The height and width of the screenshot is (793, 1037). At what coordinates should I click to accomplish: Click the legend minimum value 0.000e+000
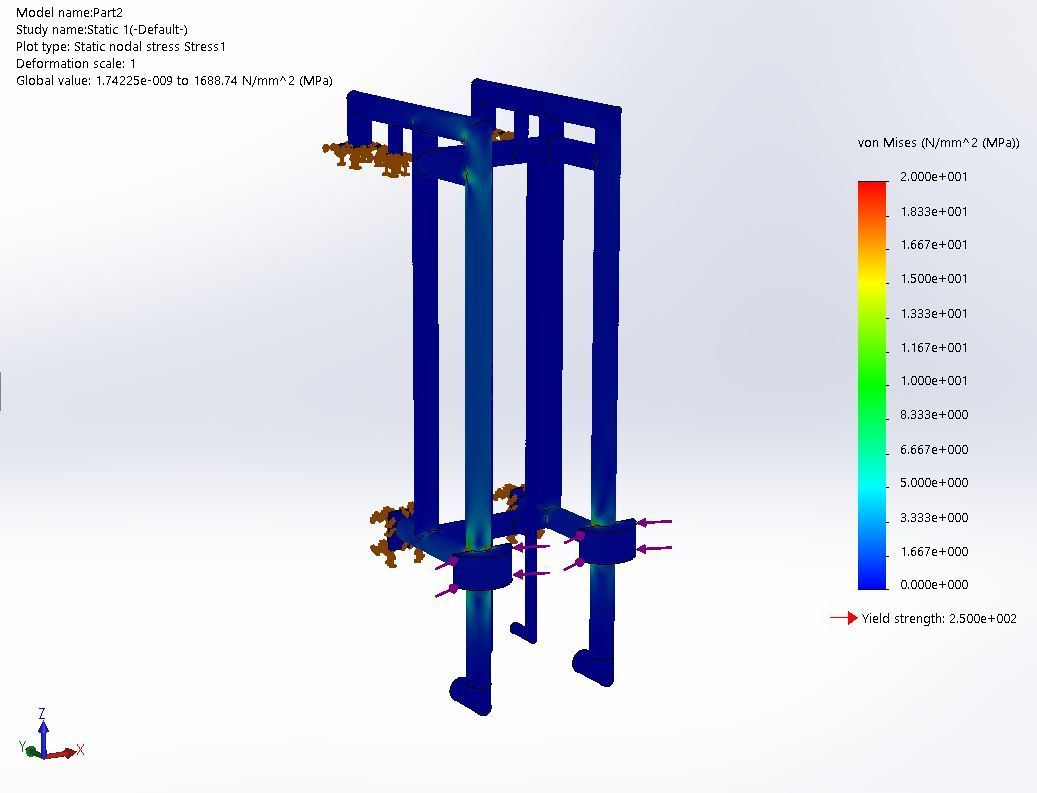point(934,585)
